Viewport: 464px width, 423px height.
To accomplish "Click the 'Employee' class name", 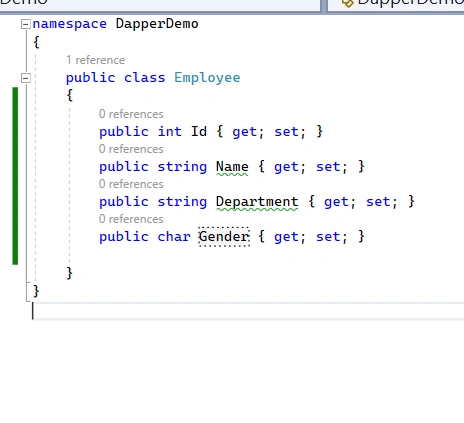I will [207, 78].
